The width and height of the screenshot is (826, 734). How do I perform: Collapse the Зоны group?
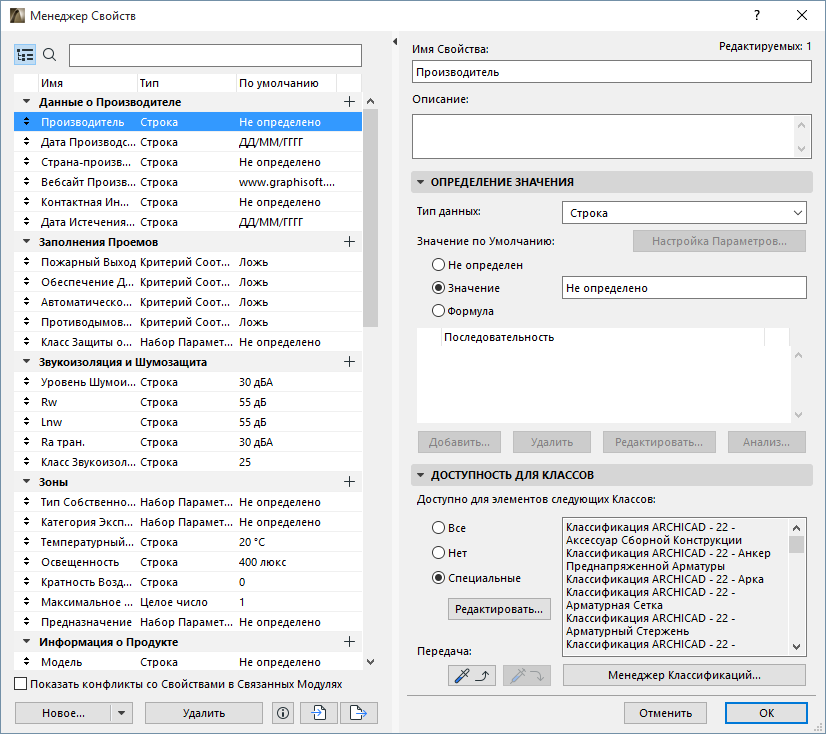[26, 482]
